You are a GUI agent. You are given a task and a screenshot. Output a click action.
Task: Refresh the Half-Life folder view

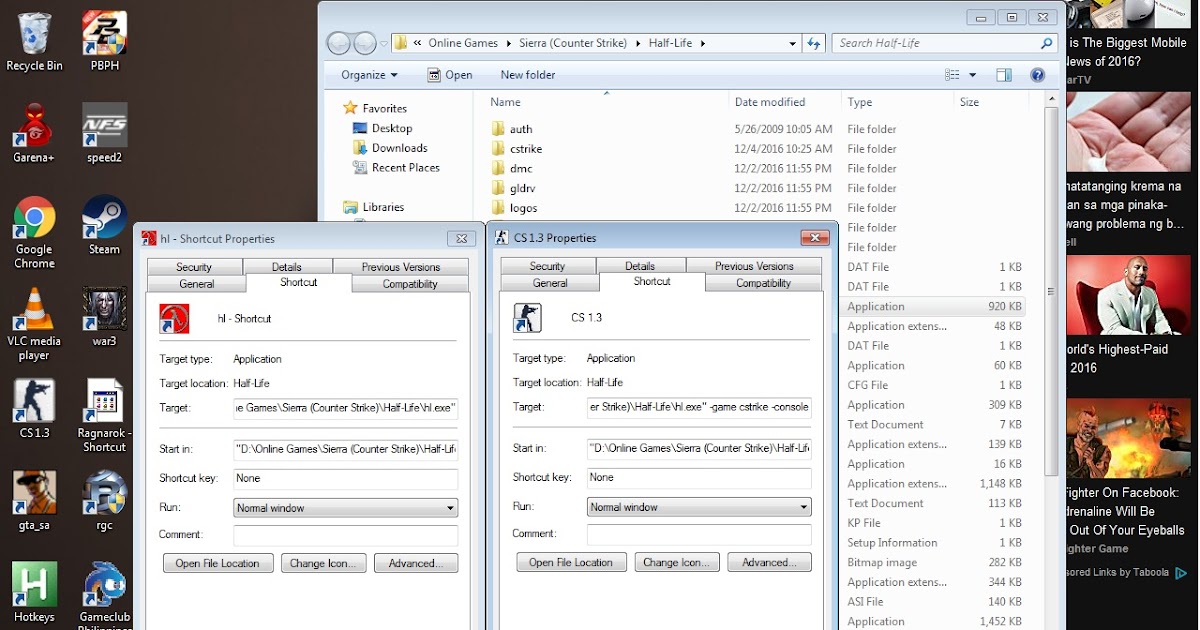pyautogui.click(x=814, y=43)
